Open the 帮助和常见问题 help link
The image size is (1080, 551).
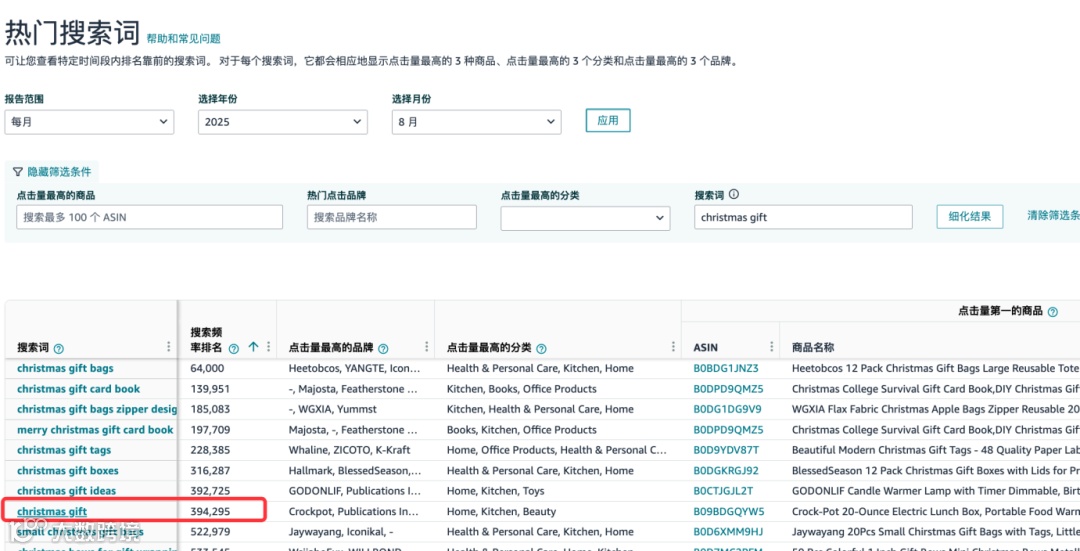pyautogui.click(x=183, y=39)
